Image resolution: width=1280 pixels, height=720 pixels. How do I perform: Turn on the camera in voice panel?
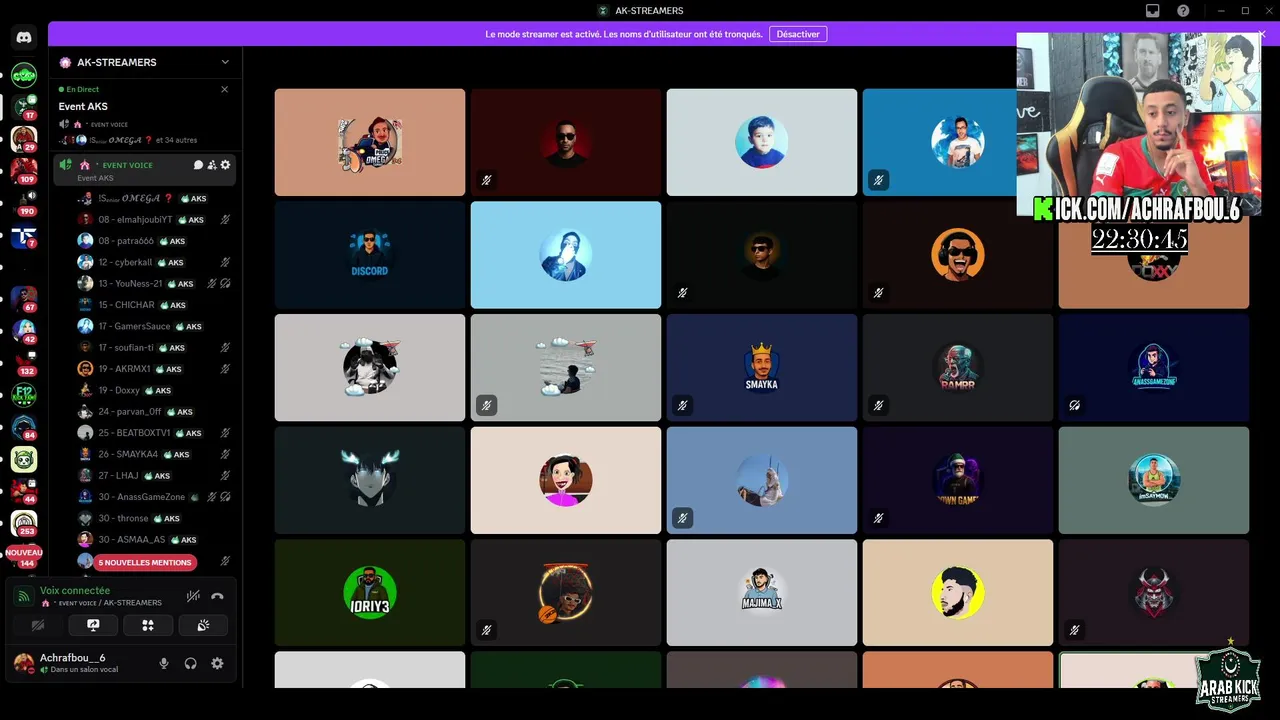pyautogui.click(x=38, y=625)
